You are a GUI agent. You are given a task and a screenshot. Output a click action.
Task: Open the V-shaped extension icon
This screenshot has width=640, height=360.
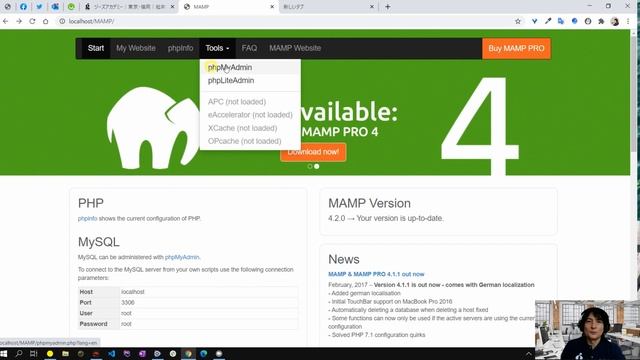(534, 21)
